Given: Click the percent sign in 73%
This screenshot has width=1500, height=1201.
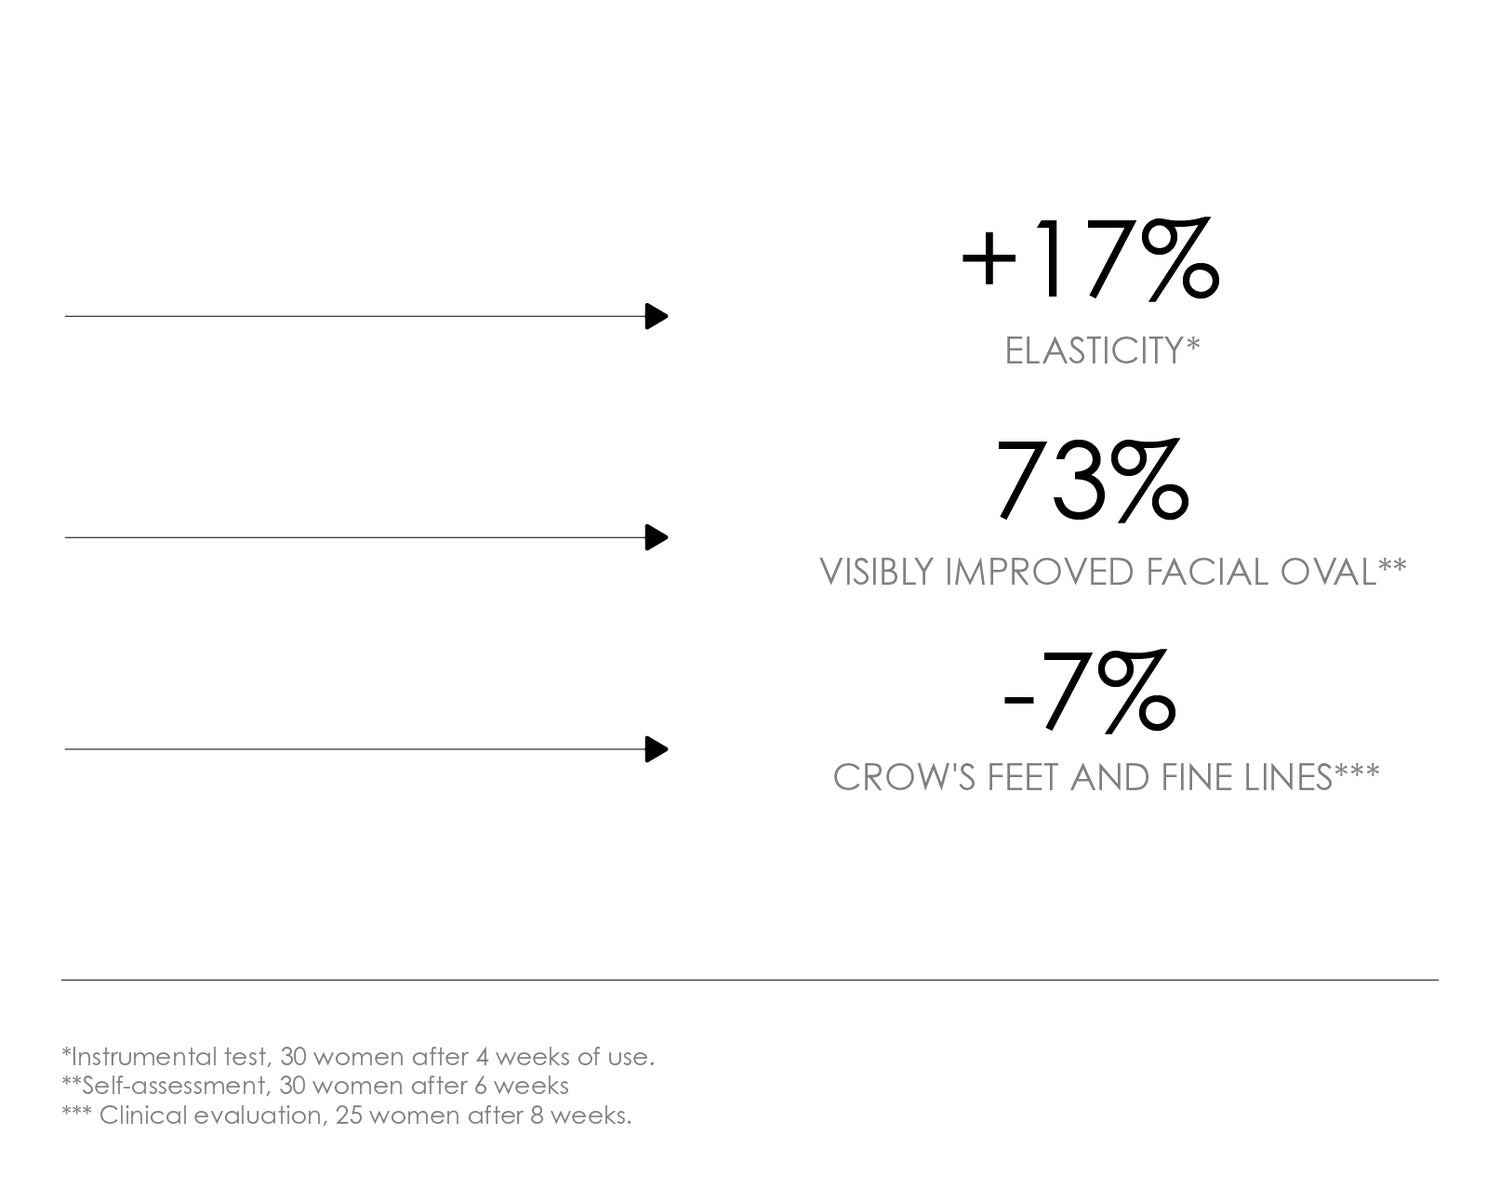Looking at the screenshot, I should coord(1148,482).
